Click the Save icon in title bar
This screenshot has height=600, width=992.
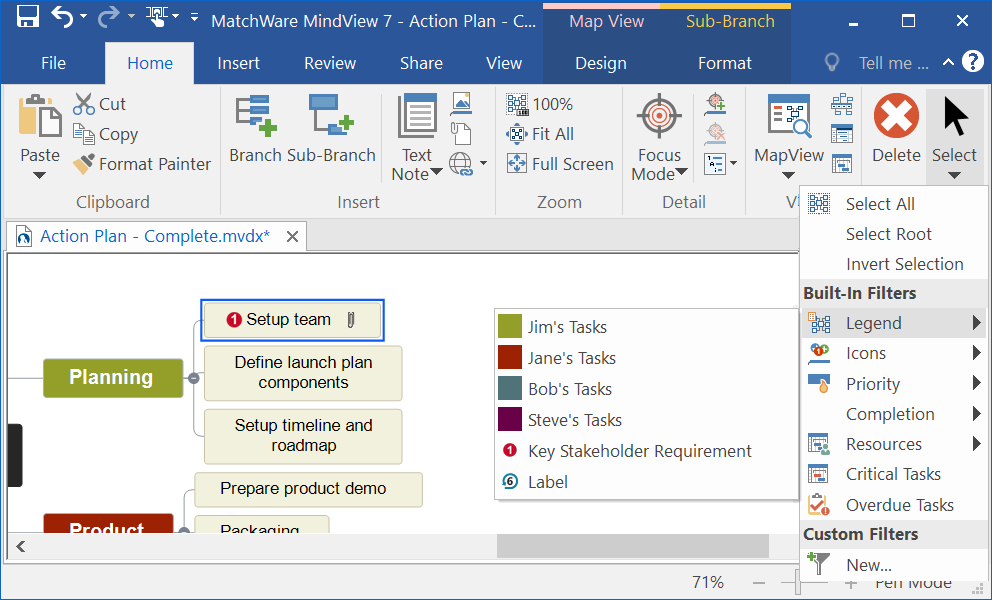point(28,17)
